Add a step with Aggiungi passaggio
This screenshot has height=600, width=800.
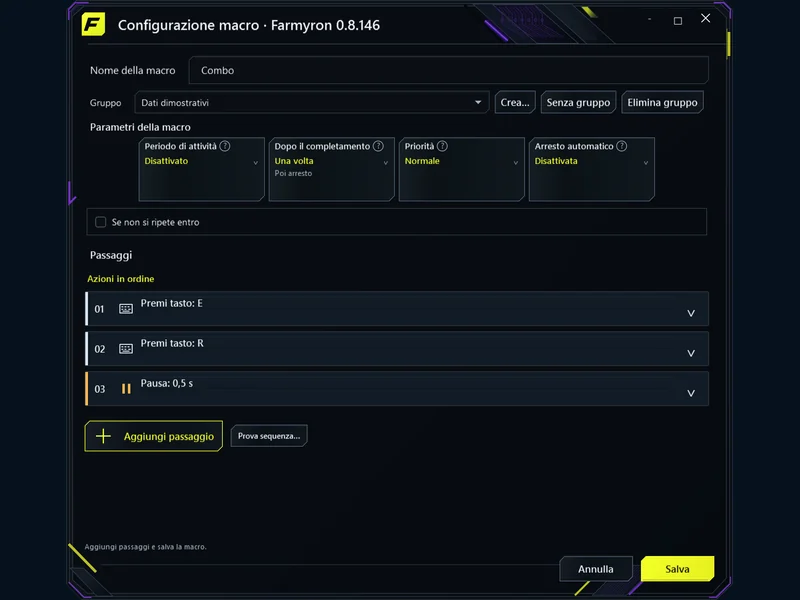(154, 436)
